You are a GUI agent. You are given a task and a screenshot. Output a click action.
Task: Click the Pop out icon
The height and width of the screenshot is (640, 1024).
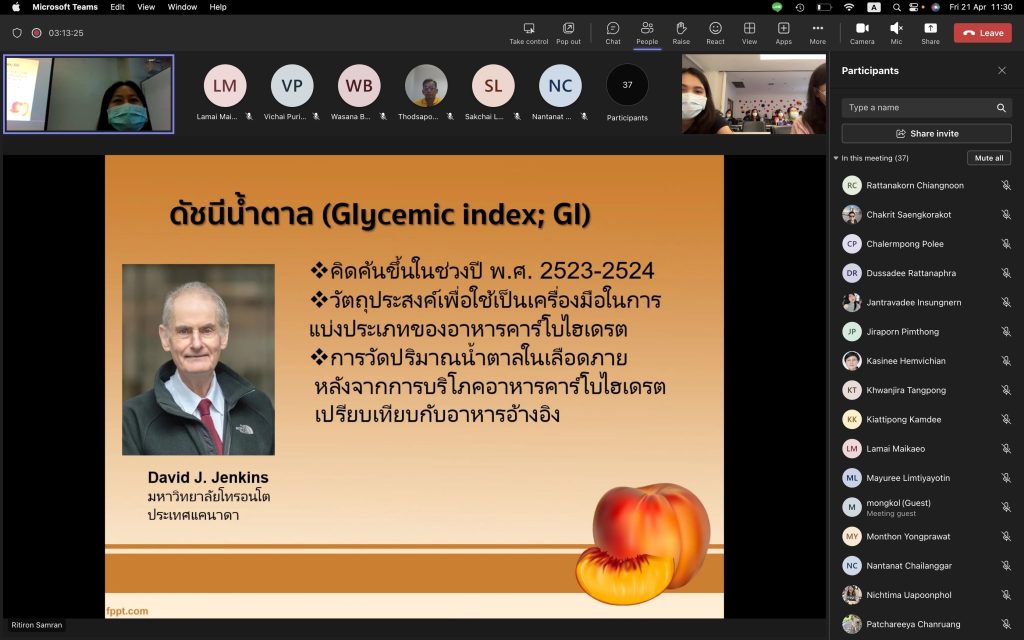(568, 28)
